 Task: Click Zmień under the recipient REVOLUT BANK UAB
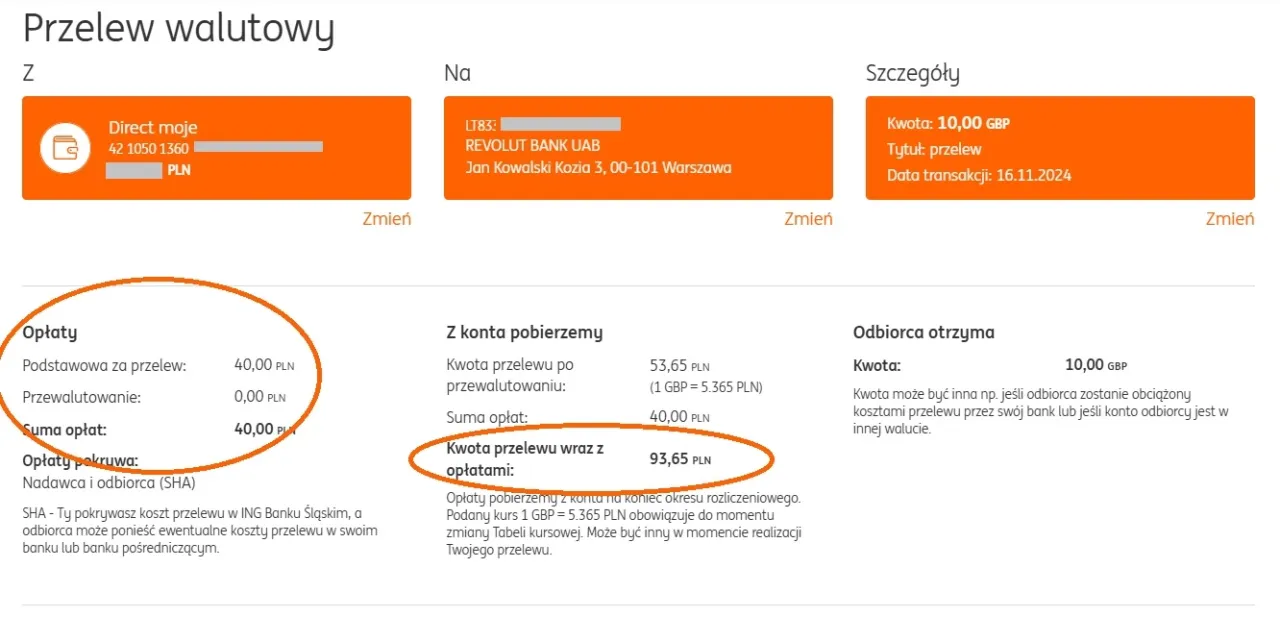808,218
